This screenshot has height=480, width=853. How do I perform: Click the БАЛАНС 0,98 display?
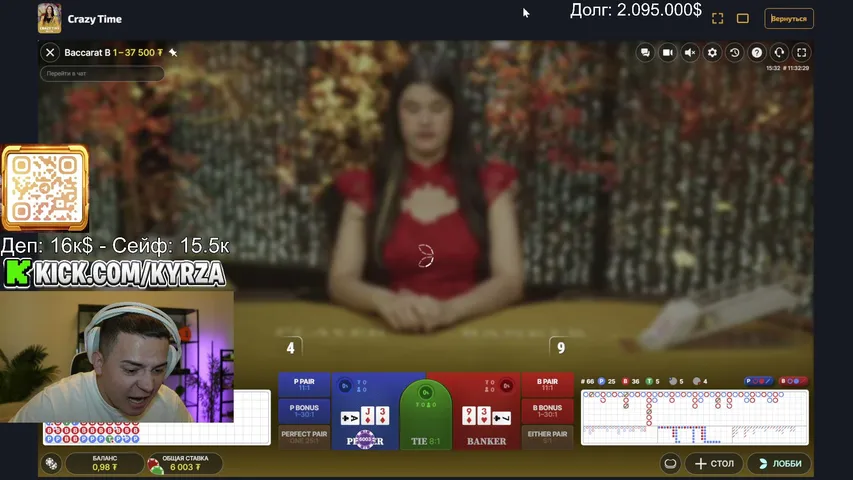[104, 463]
